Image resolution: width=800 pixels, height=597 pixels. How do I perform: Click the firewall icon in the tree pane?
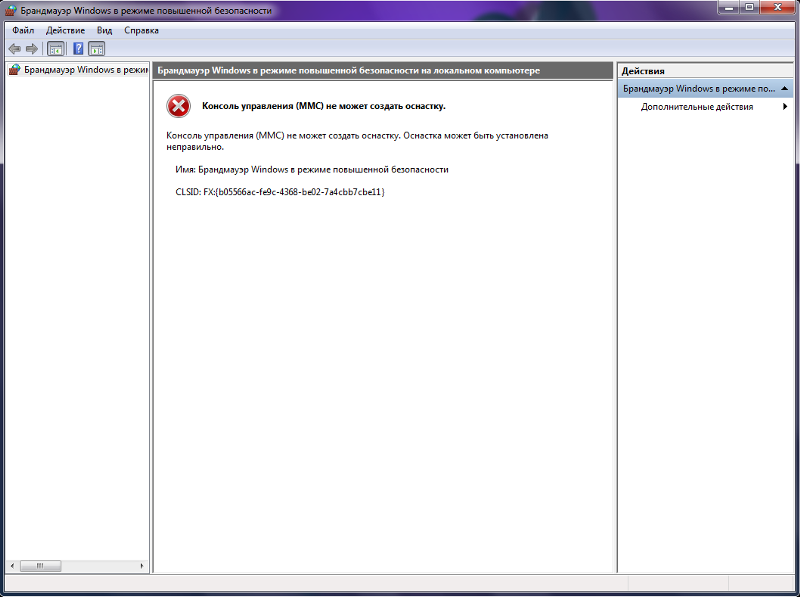coord(14,69)
